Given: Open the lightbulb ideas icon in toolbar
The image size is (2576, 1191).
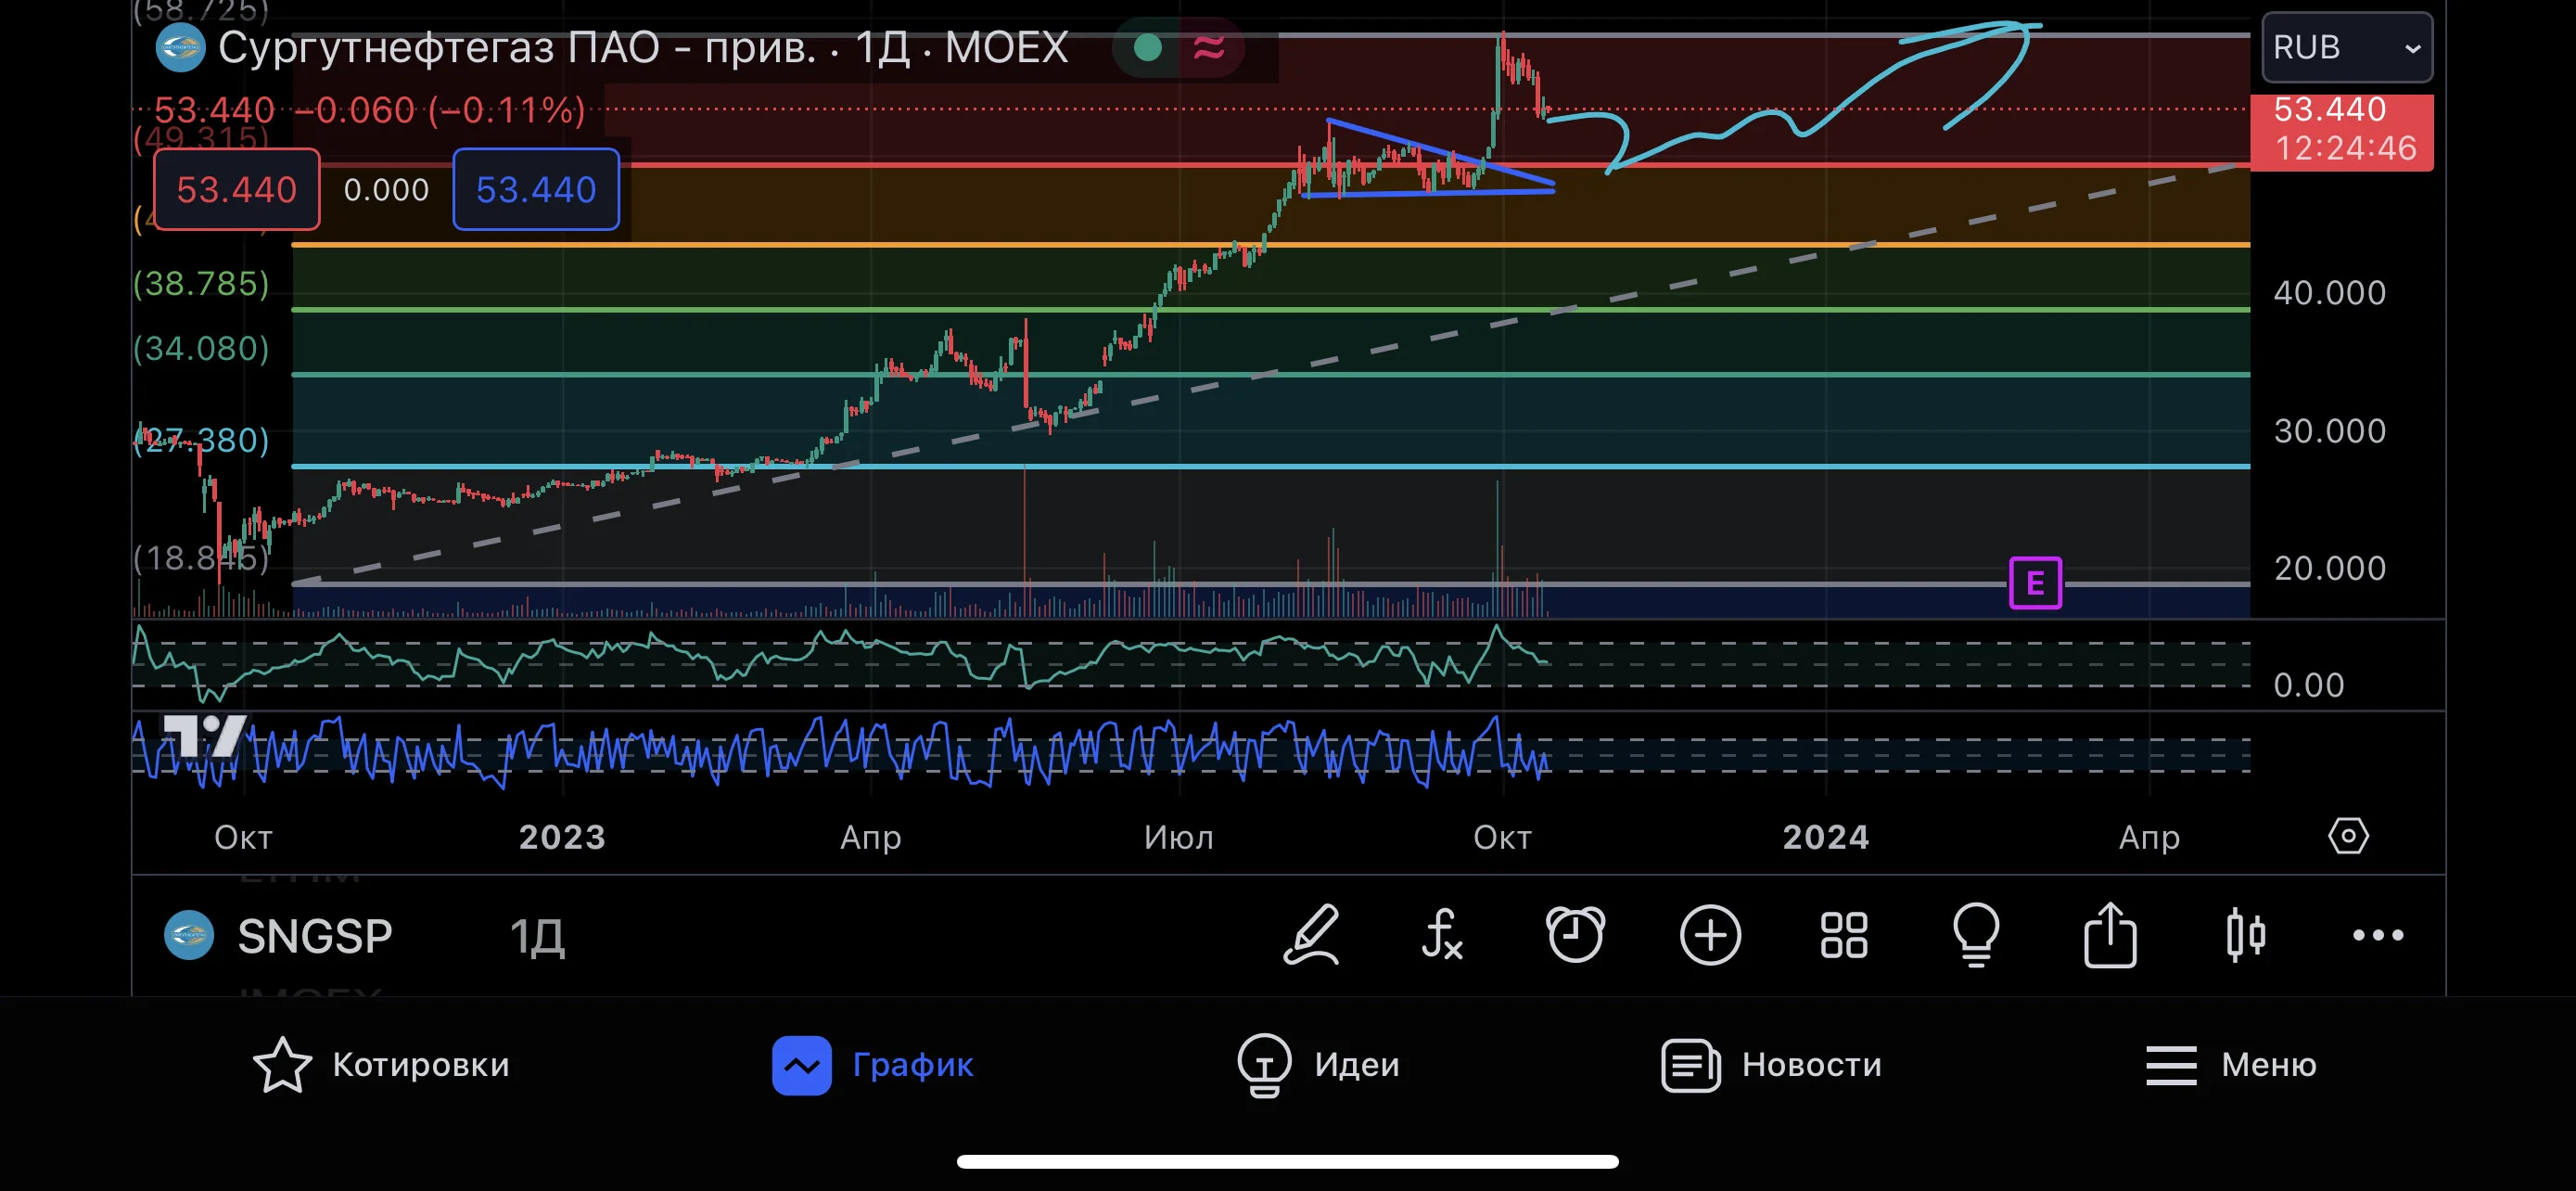Looking at the screenshot, I should pos(1976,935).
